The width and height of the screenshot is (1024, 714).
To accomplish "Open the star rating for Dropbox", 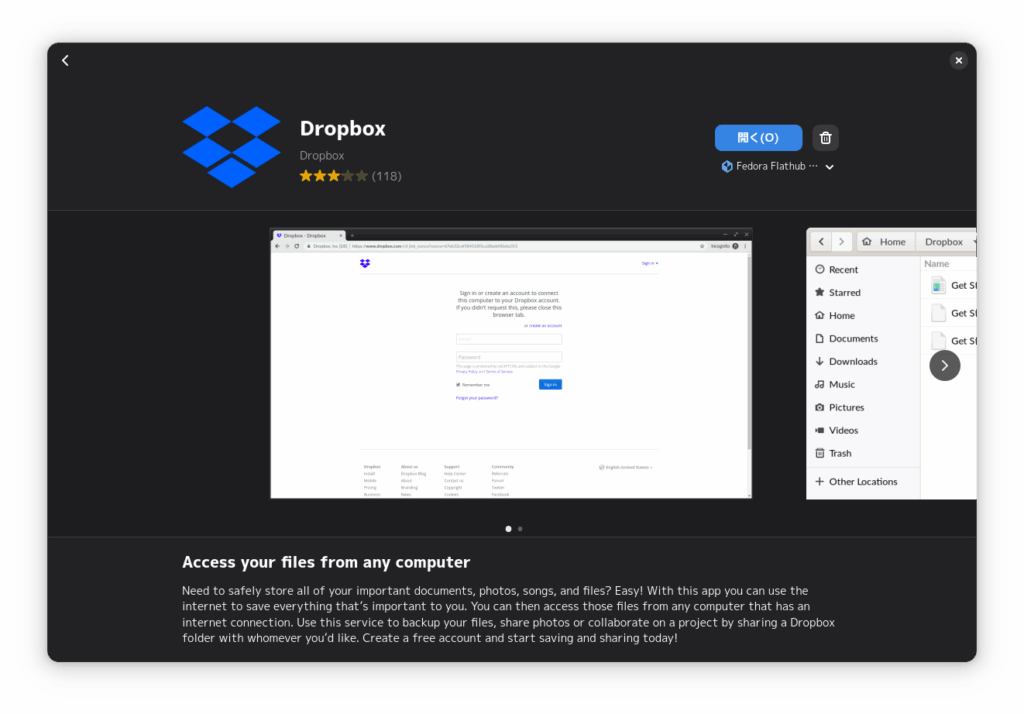I will coord(334,176).
